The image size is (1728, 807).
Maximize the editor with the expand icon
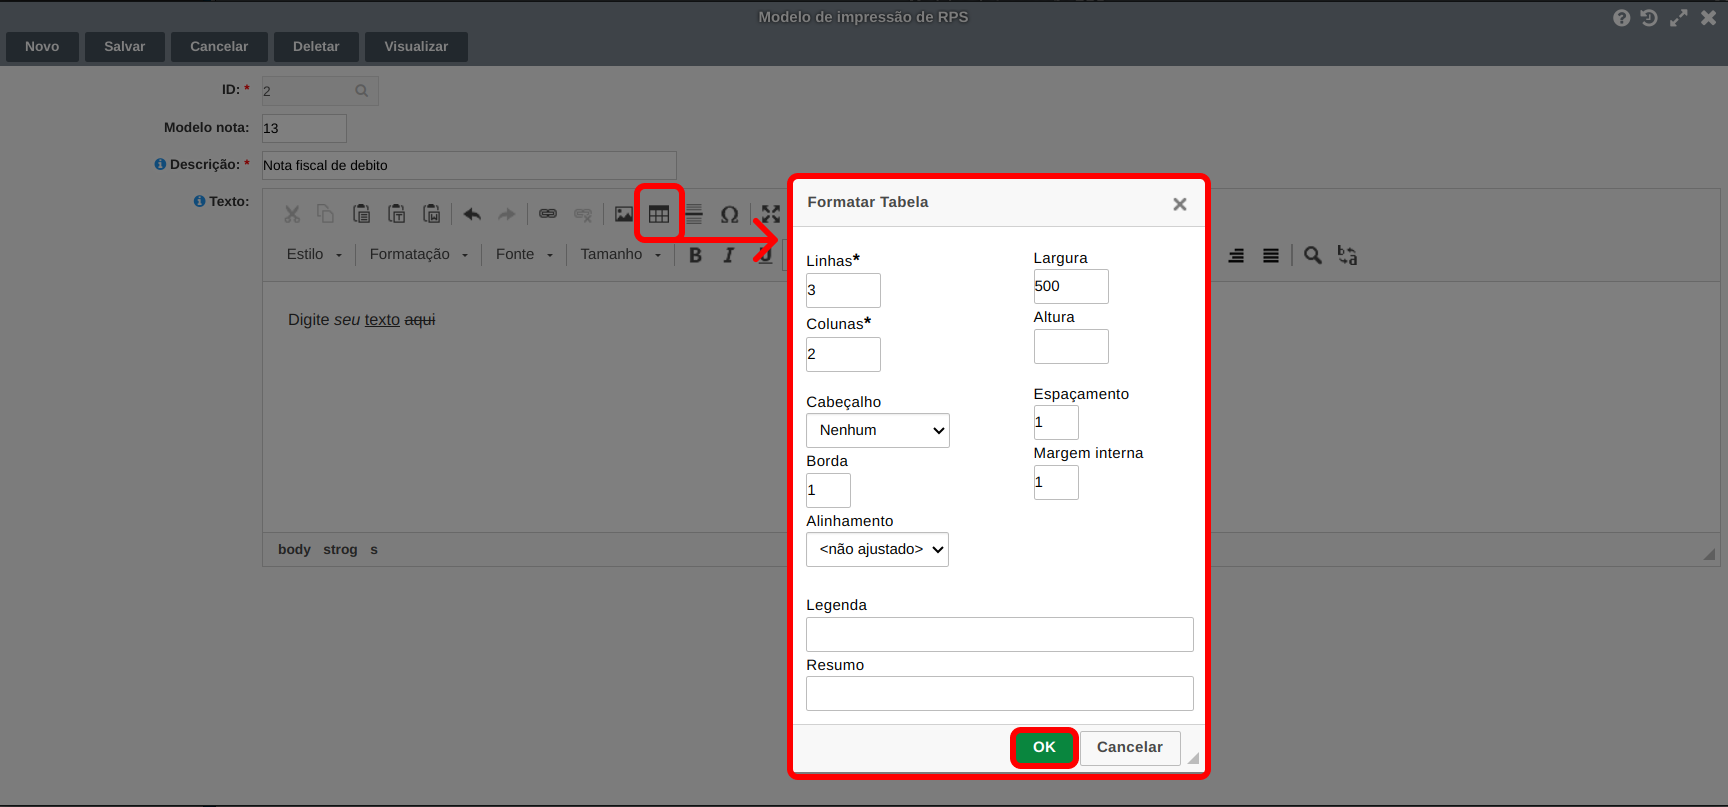click(x=771, y=214)
